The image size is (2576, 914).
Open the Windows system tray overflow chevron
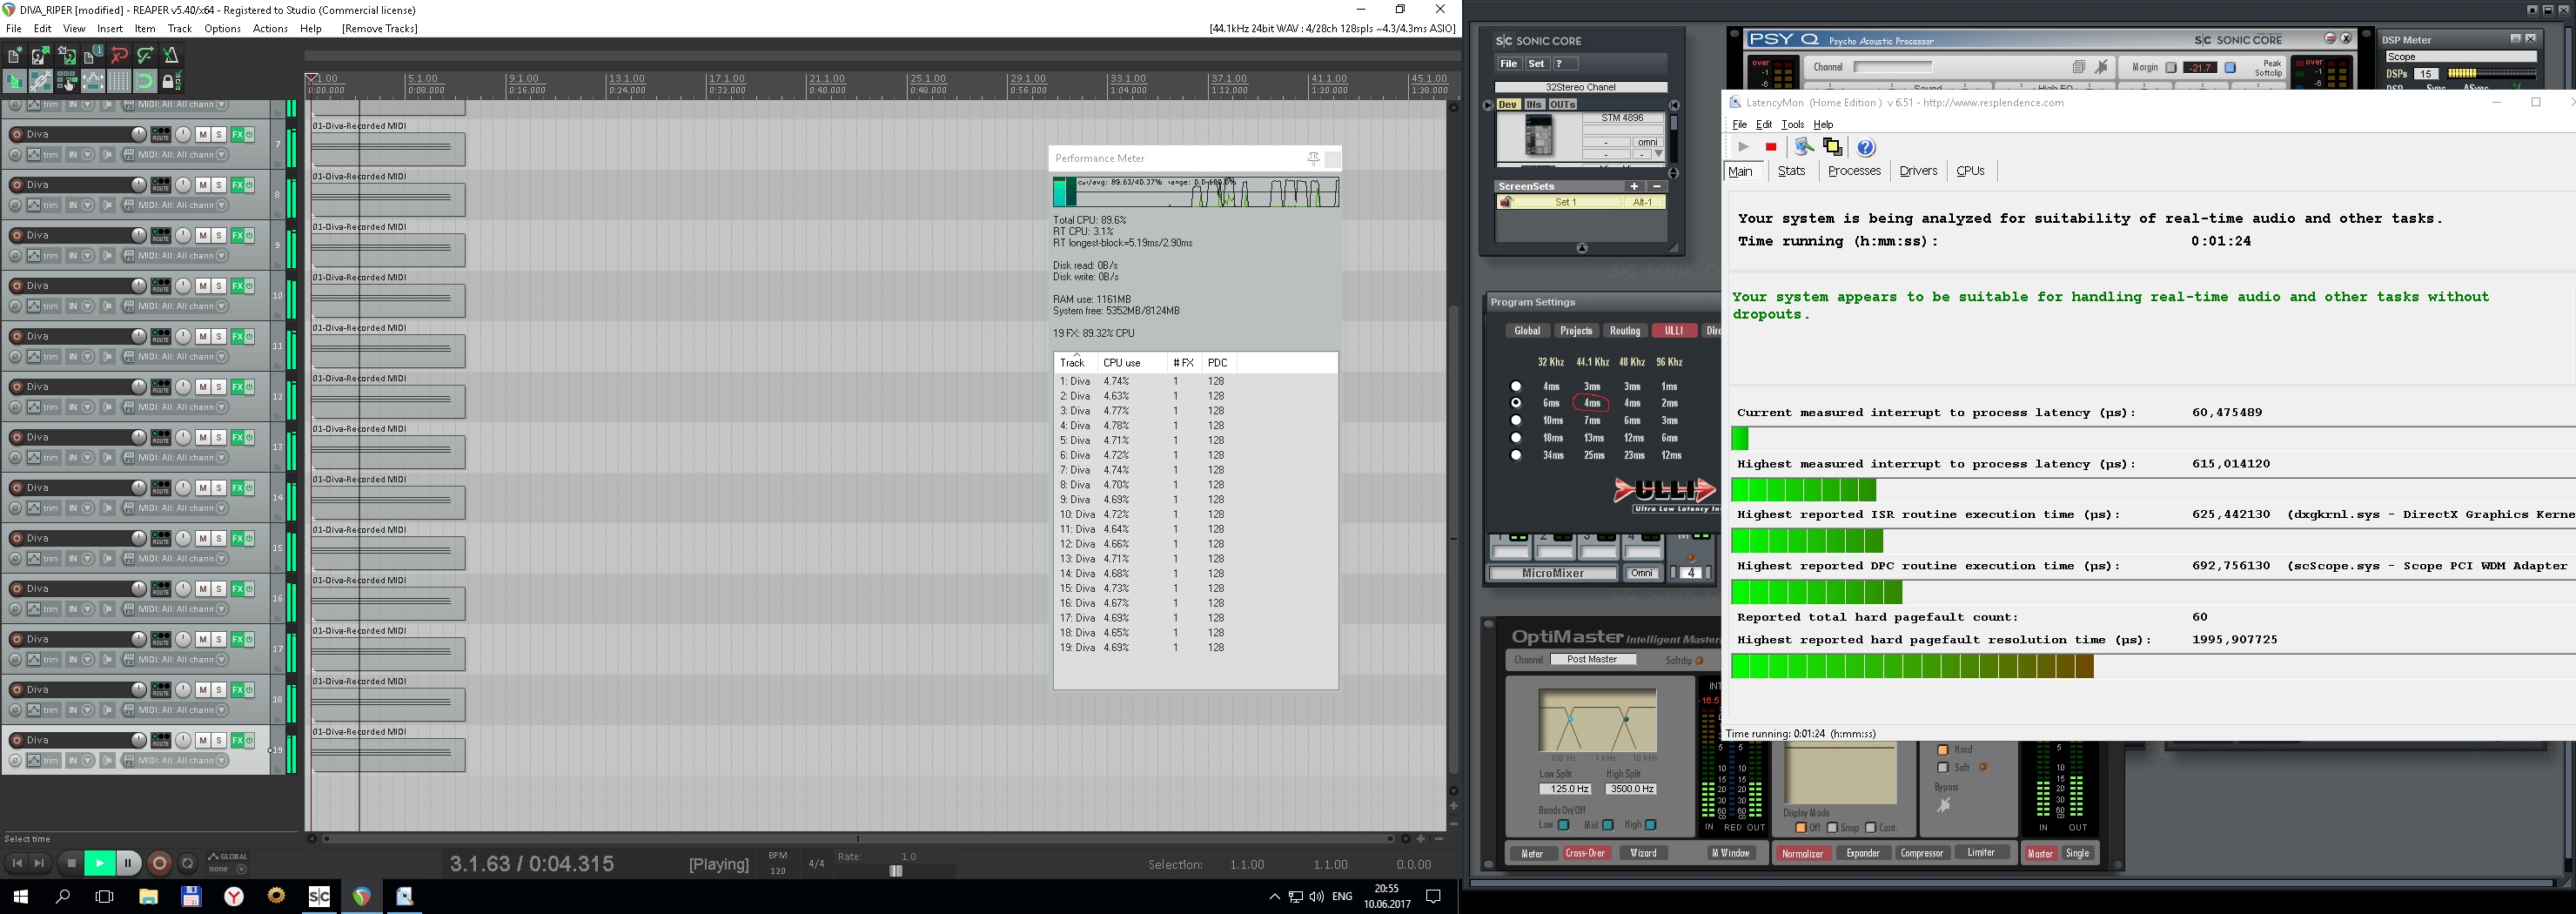tap(1274, 896)
